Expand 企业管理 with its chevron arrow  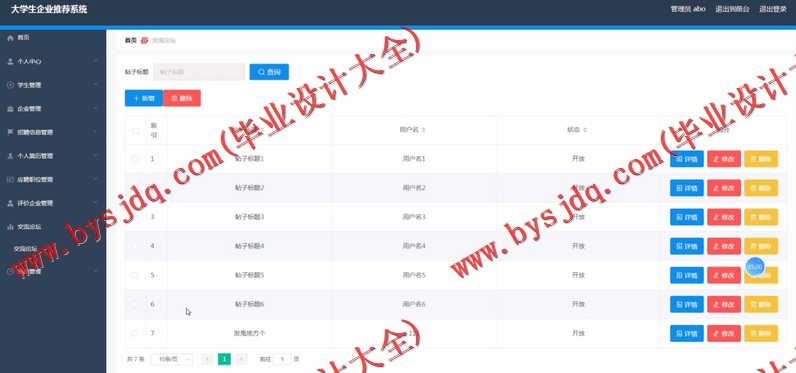[x=95, y=109]
